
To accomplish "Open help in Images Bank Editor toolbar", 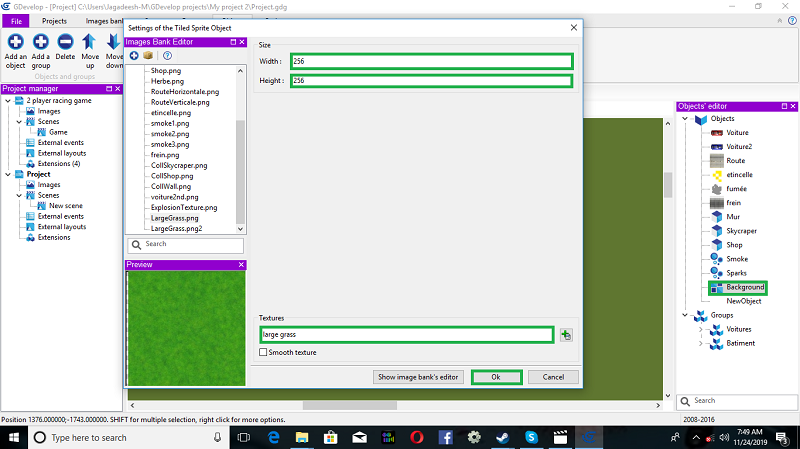I will [x=167, y=56].
